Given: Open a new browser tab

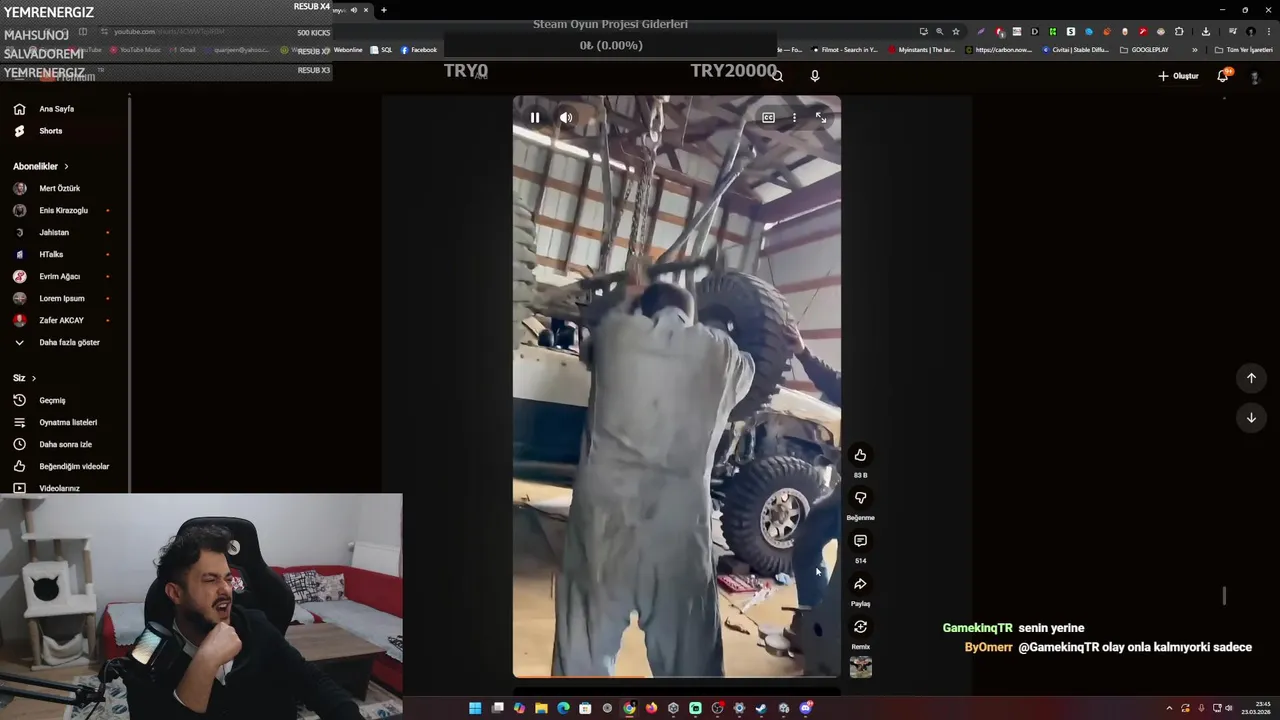Looking at the screenshot, I should tap(383, 10).
